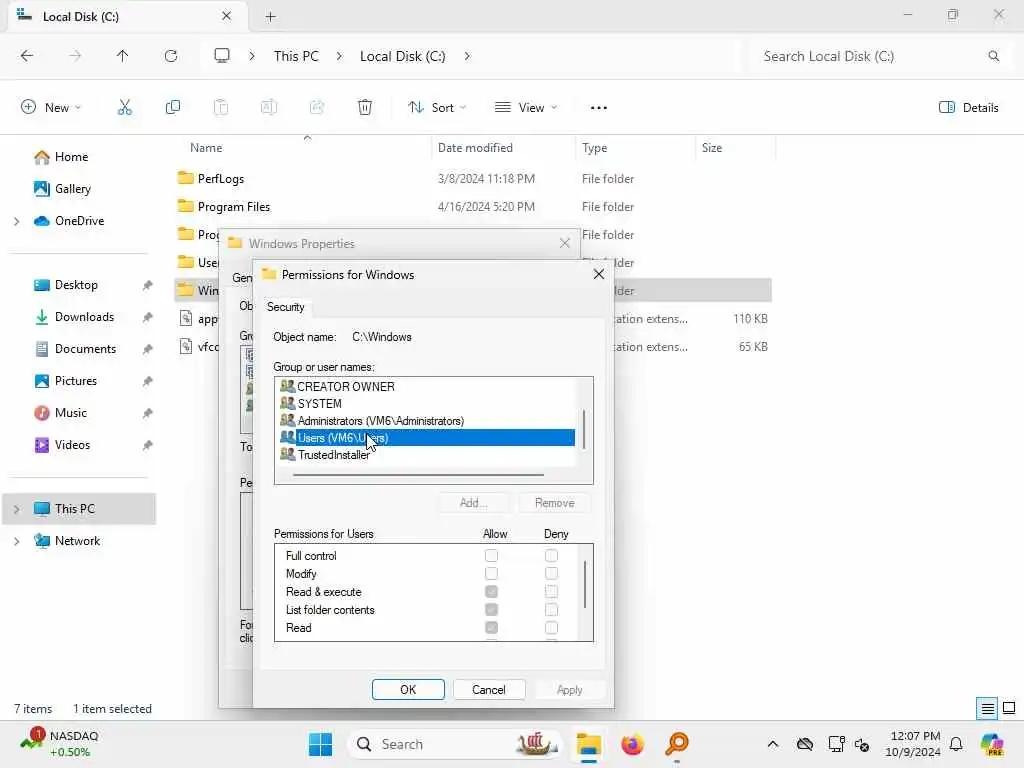Toggle Deny checkbox for Full control
The height and width of the screenshot is (768, 1024).
click(x=551, y=556)
